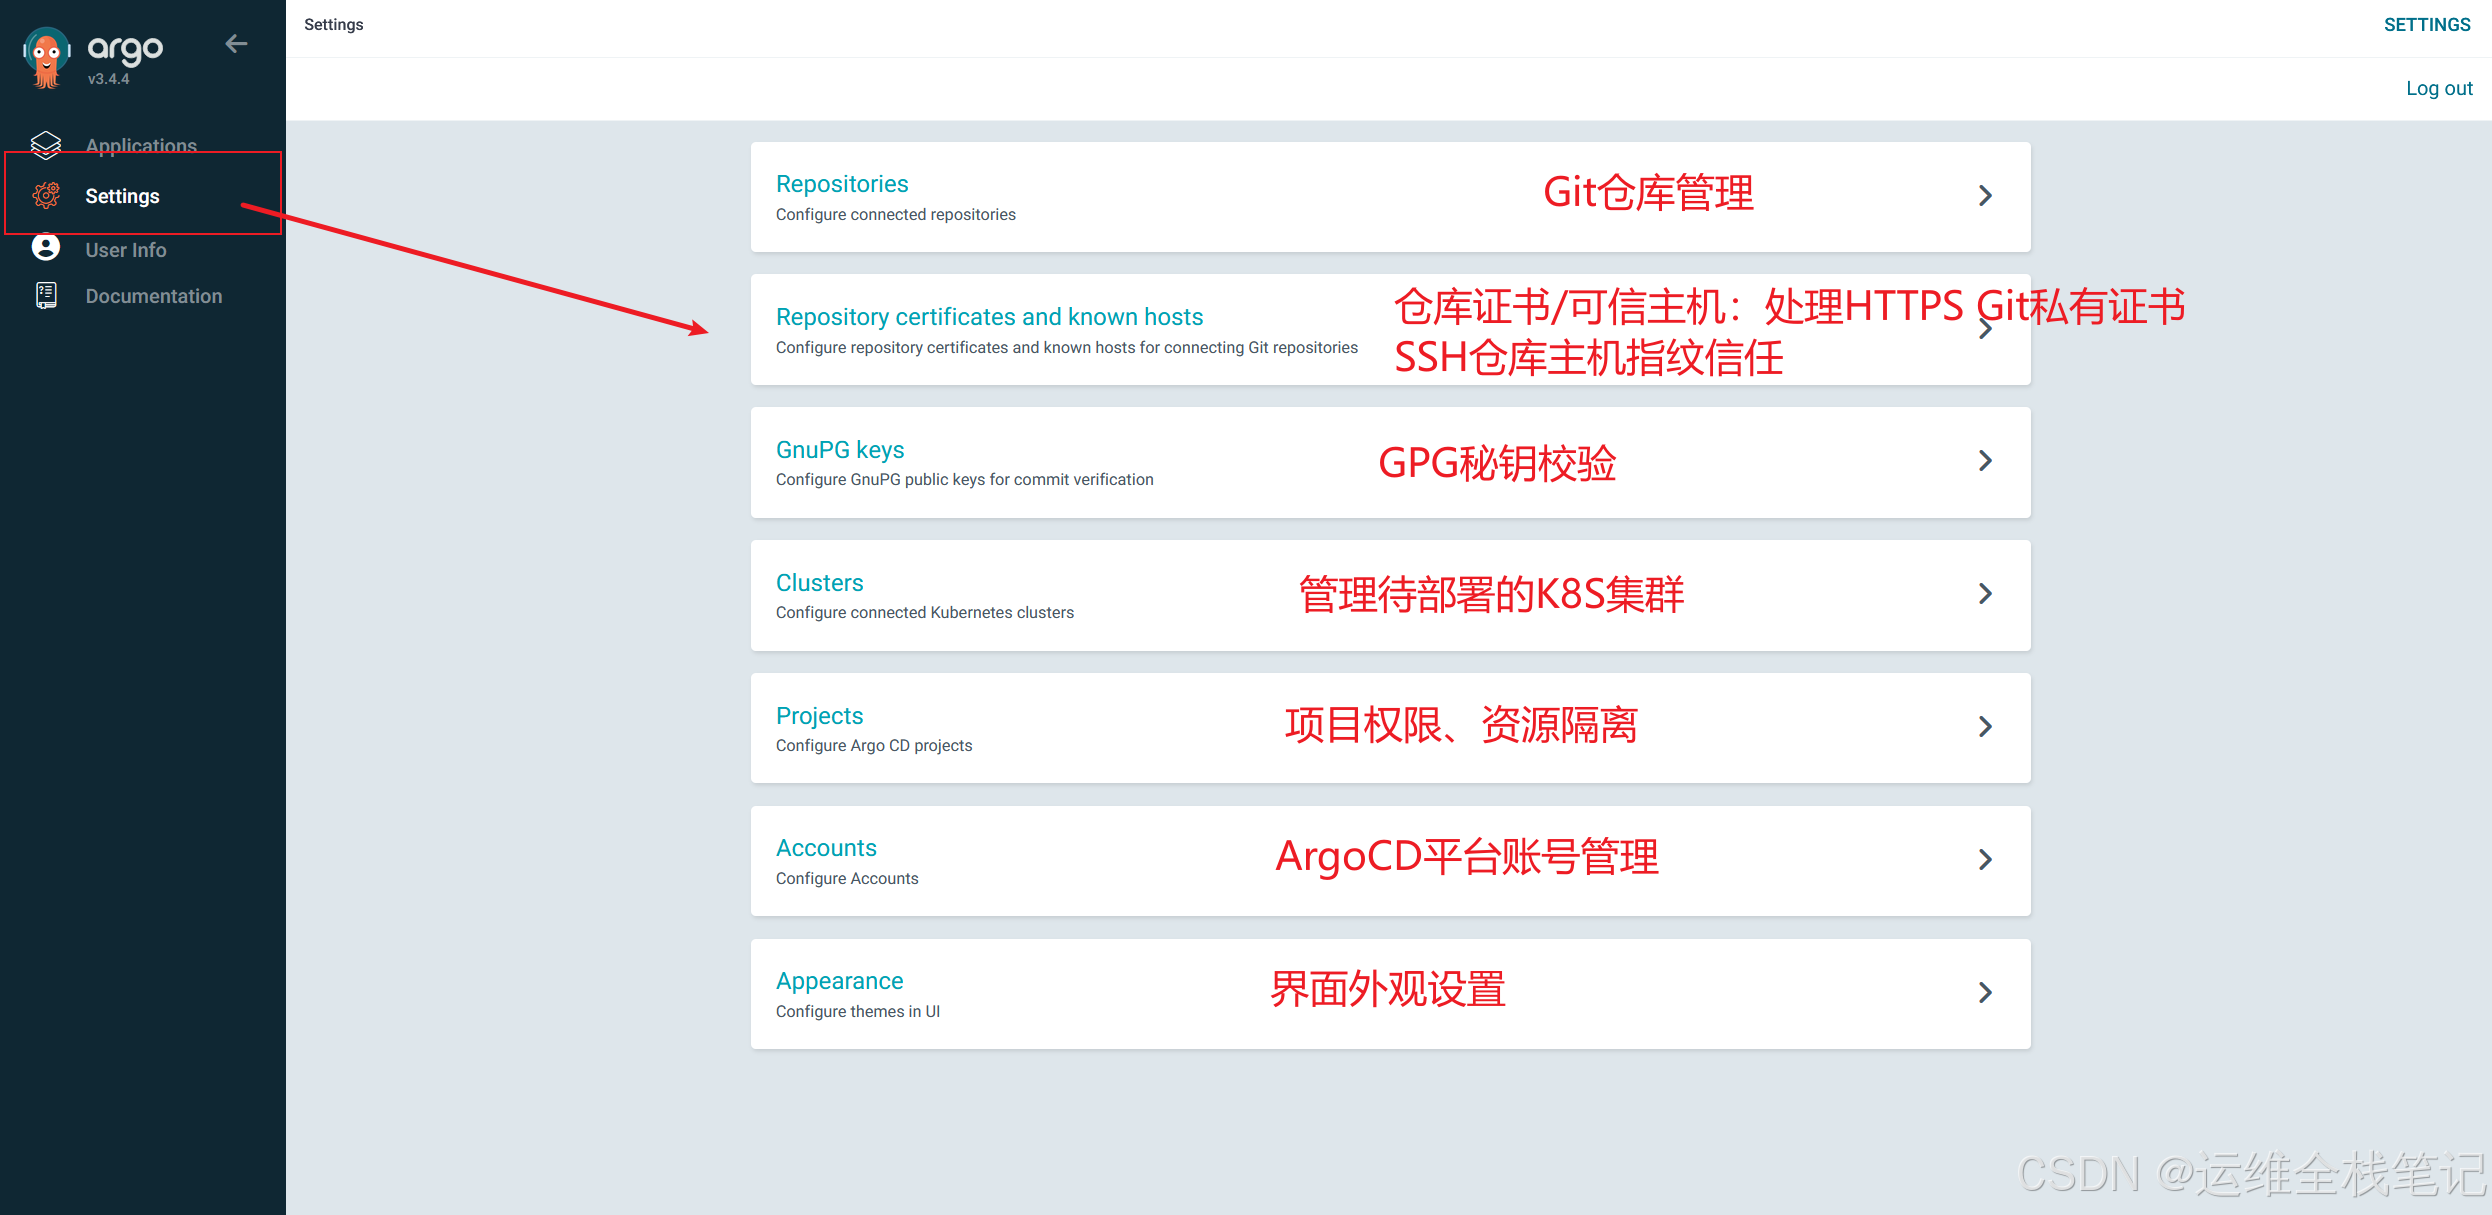2492x1215 pixels.
Task: Open Repository certificates and known hosts
Action: click(989, 317)
